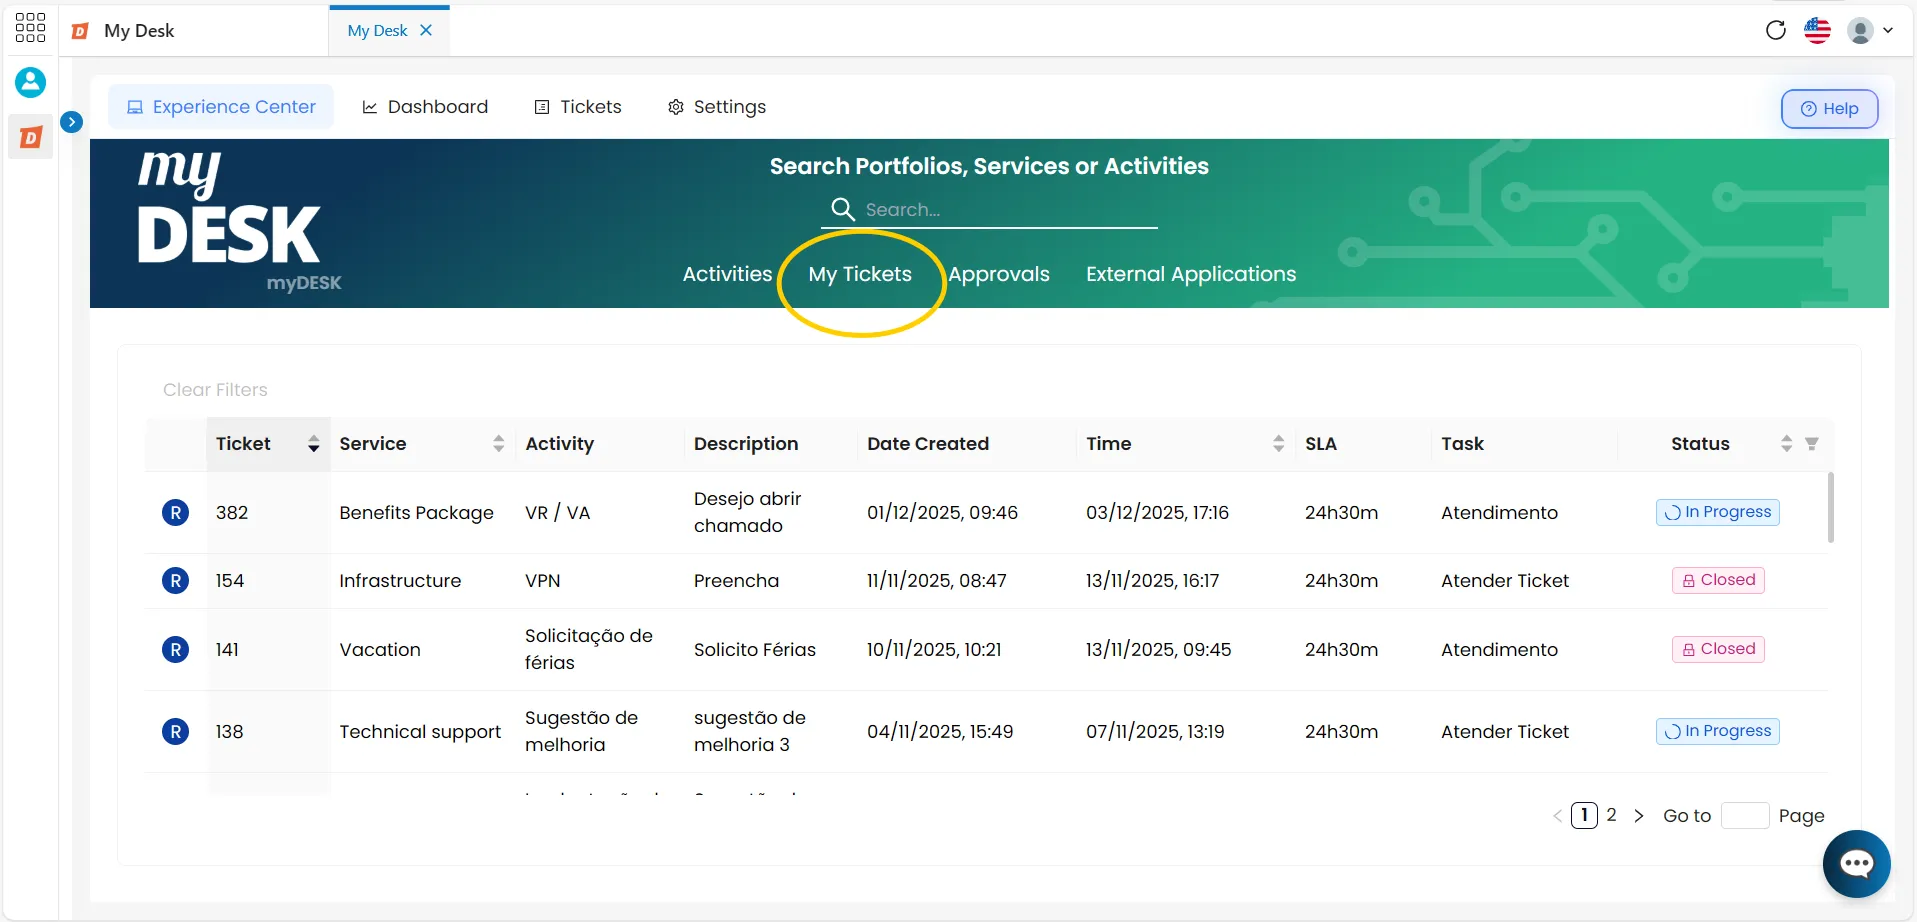Click Closed badge for ticket 154

(x=1718, y=580)
